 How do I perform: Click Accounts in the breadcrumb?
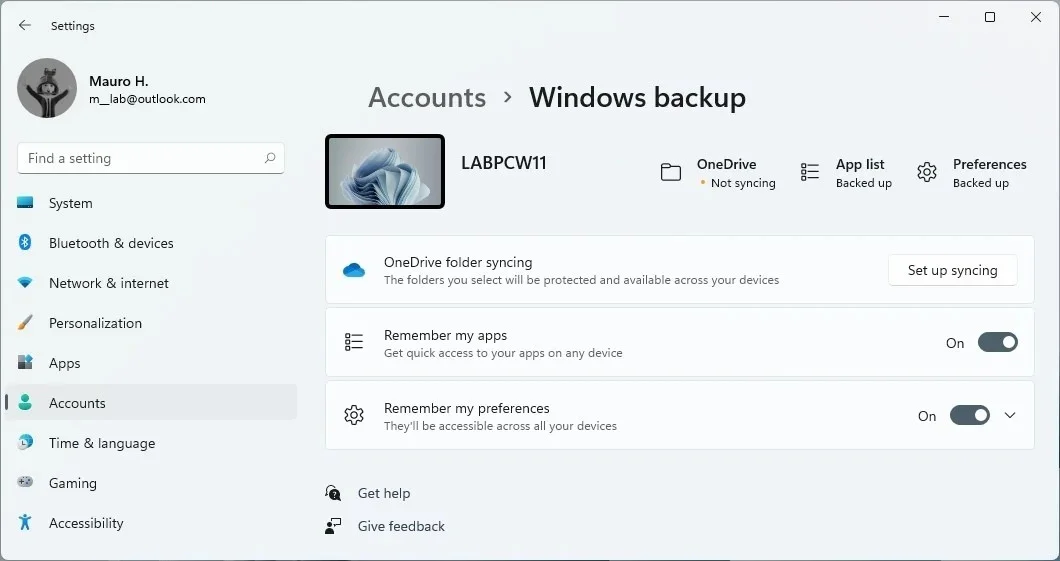click(x=427, y=97)
